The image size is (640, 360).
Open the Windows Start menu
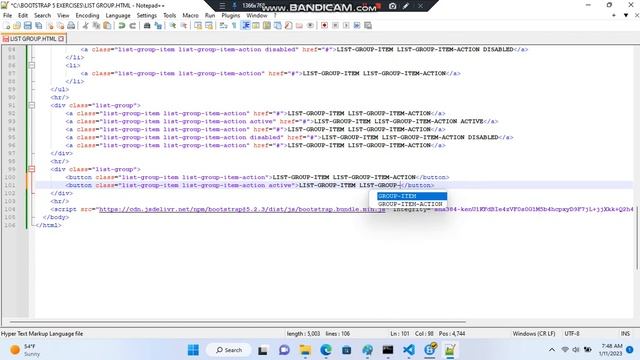pos(193,350)
